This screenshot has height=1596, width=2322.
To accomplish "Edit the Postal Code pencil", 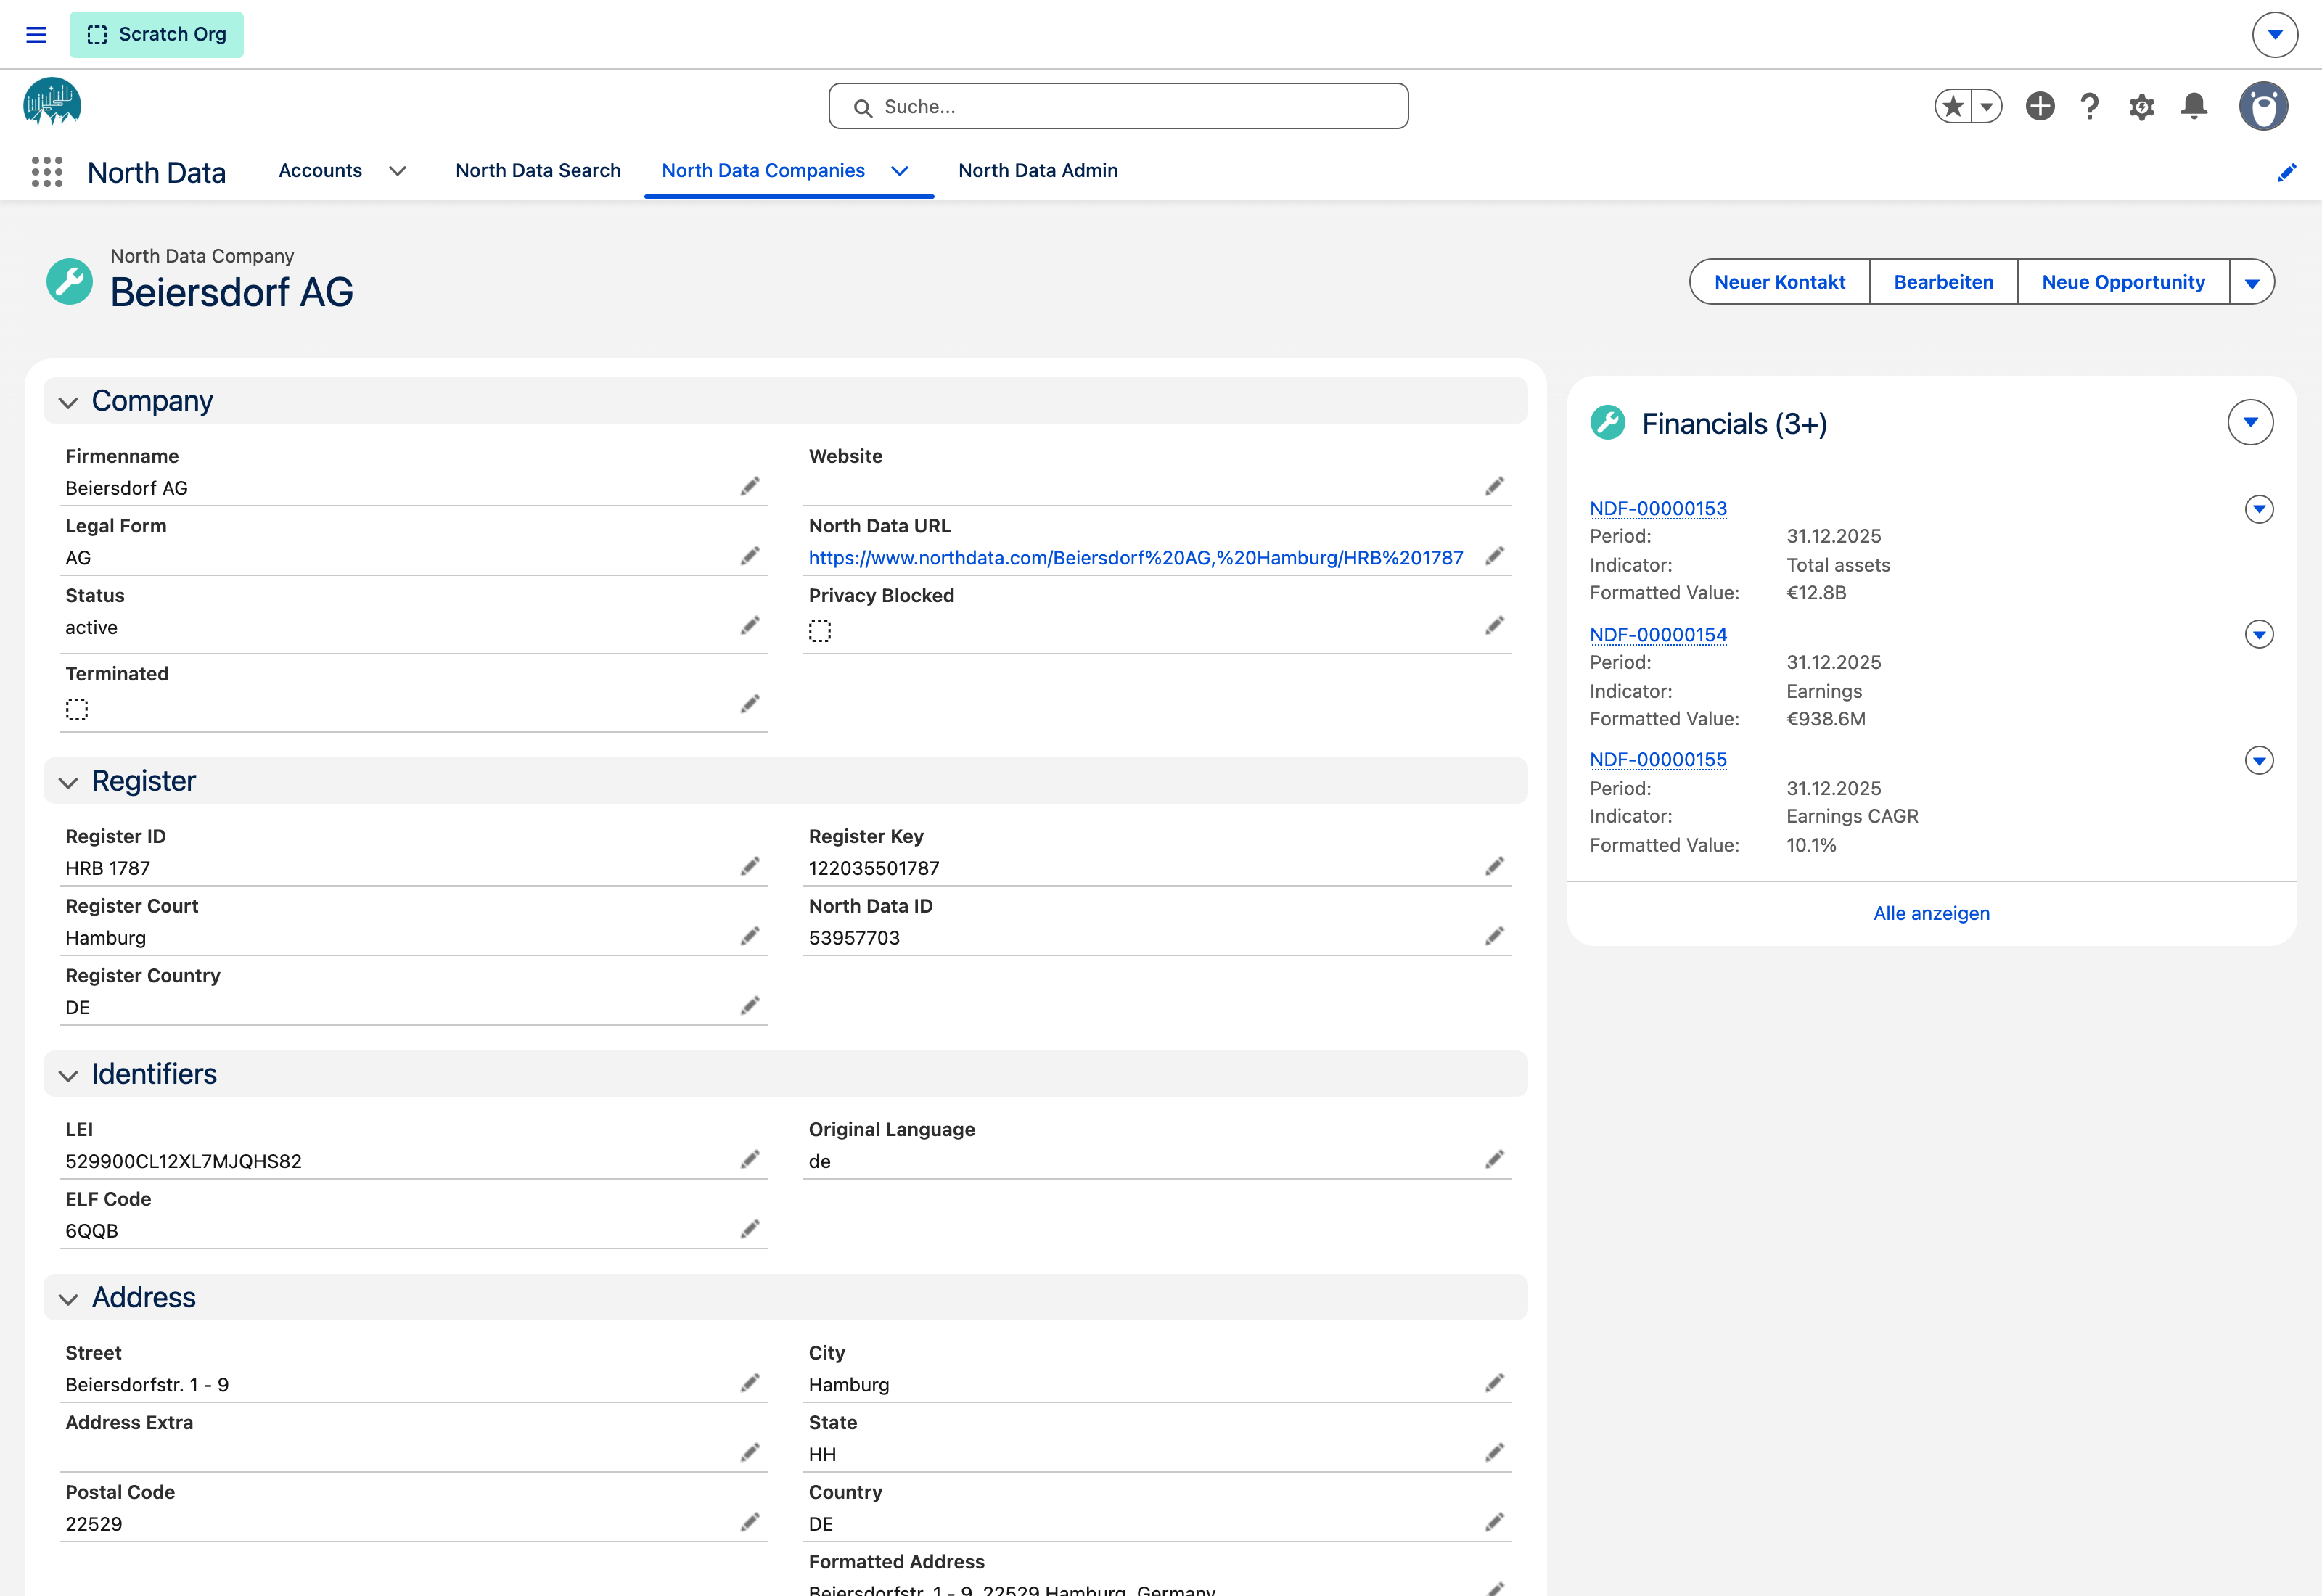I will pos(750,1522).
